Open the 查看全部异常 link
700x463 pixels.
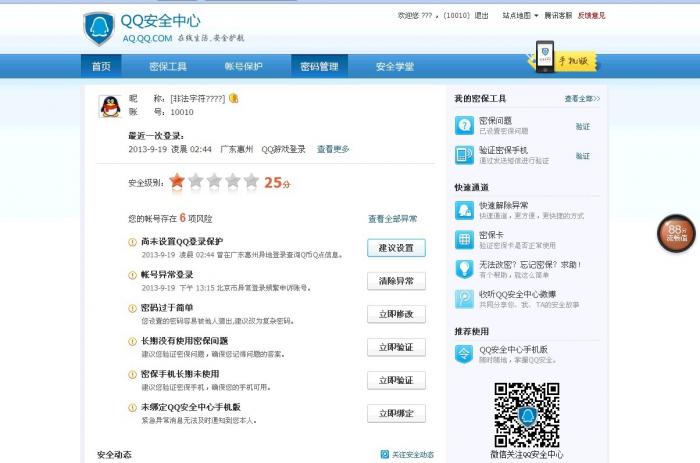[x=392, y=219]
